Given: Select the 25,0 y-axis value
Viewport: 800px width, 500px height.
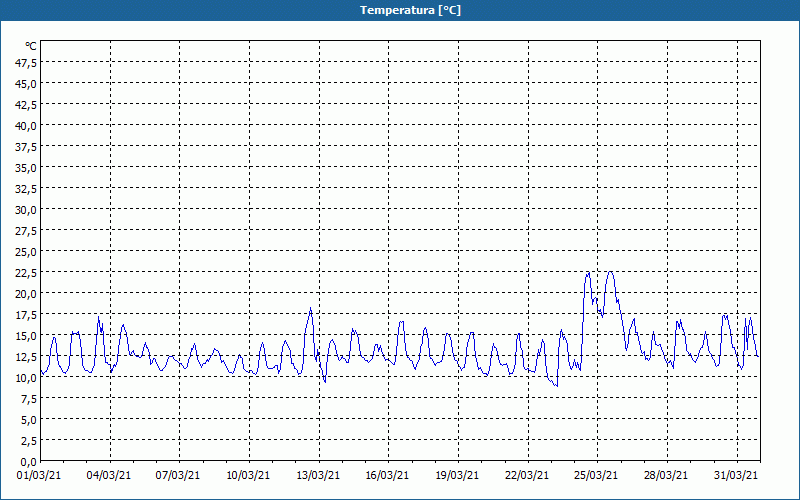Looking at the screenshot, I should pyautogui.click(x=27, y=252).
